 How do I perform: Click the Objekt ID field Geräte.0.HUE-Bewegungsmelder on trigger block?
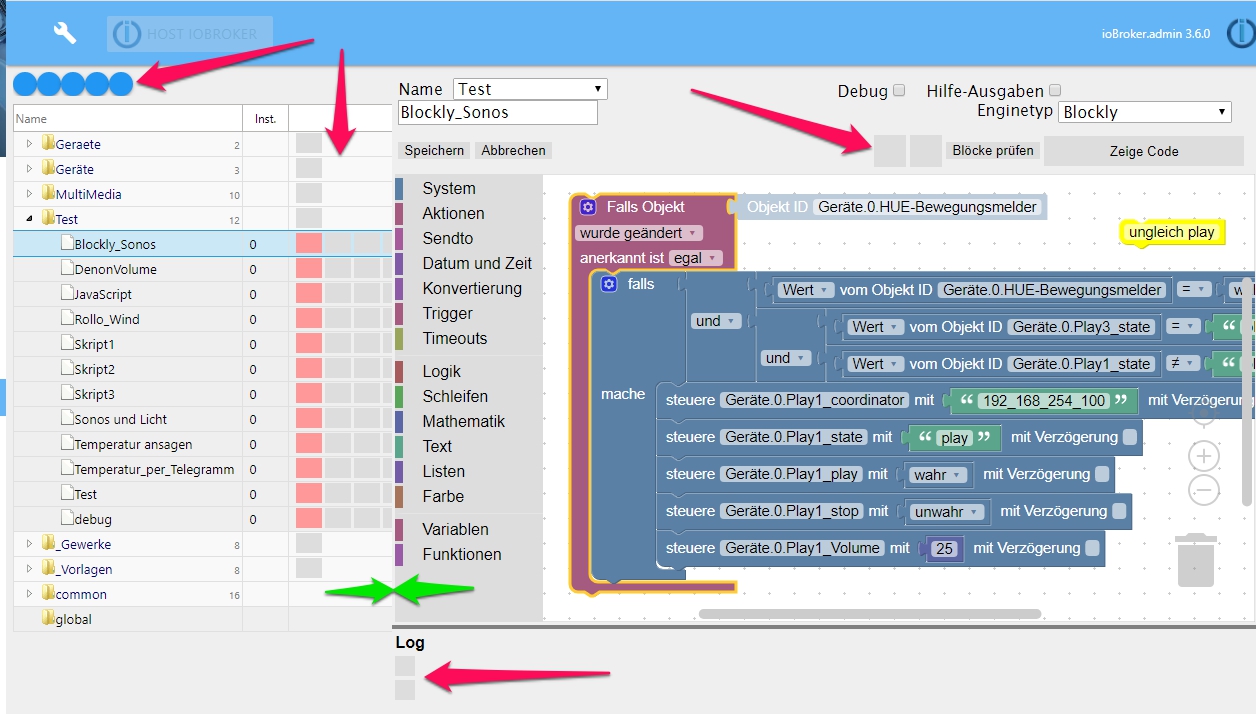point(927,207)
